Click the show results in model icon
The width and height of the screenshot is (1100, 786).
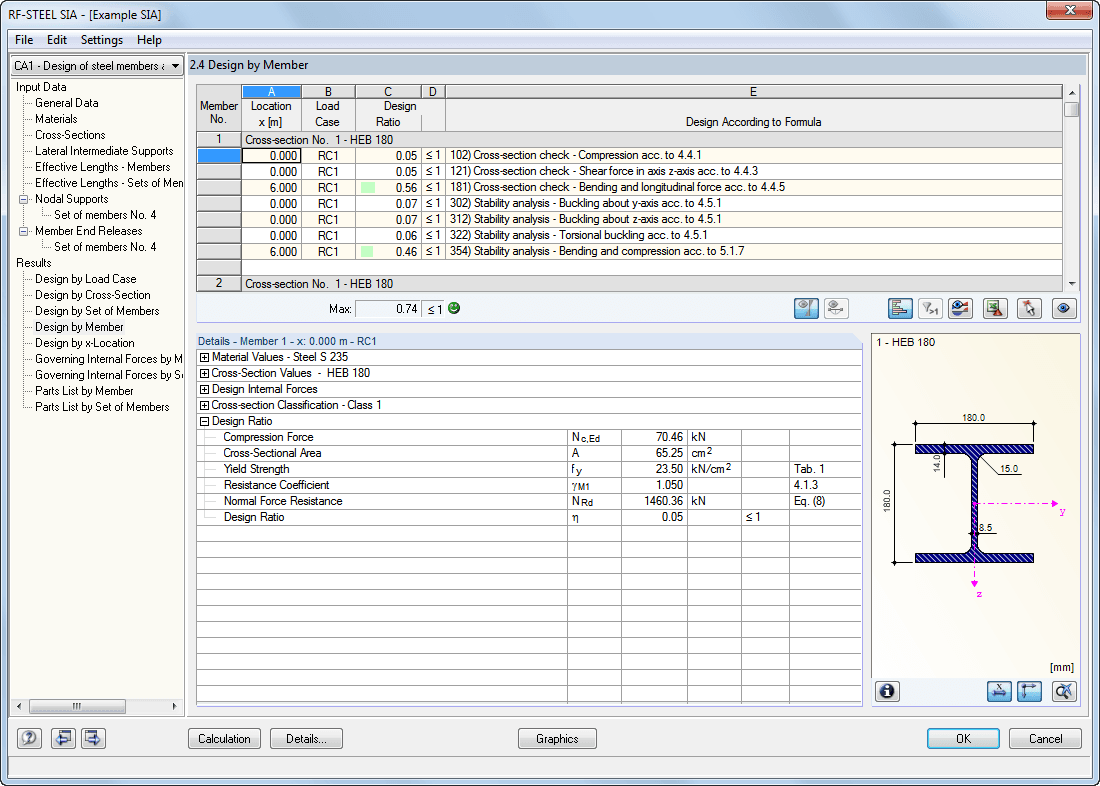click(836, 308)
